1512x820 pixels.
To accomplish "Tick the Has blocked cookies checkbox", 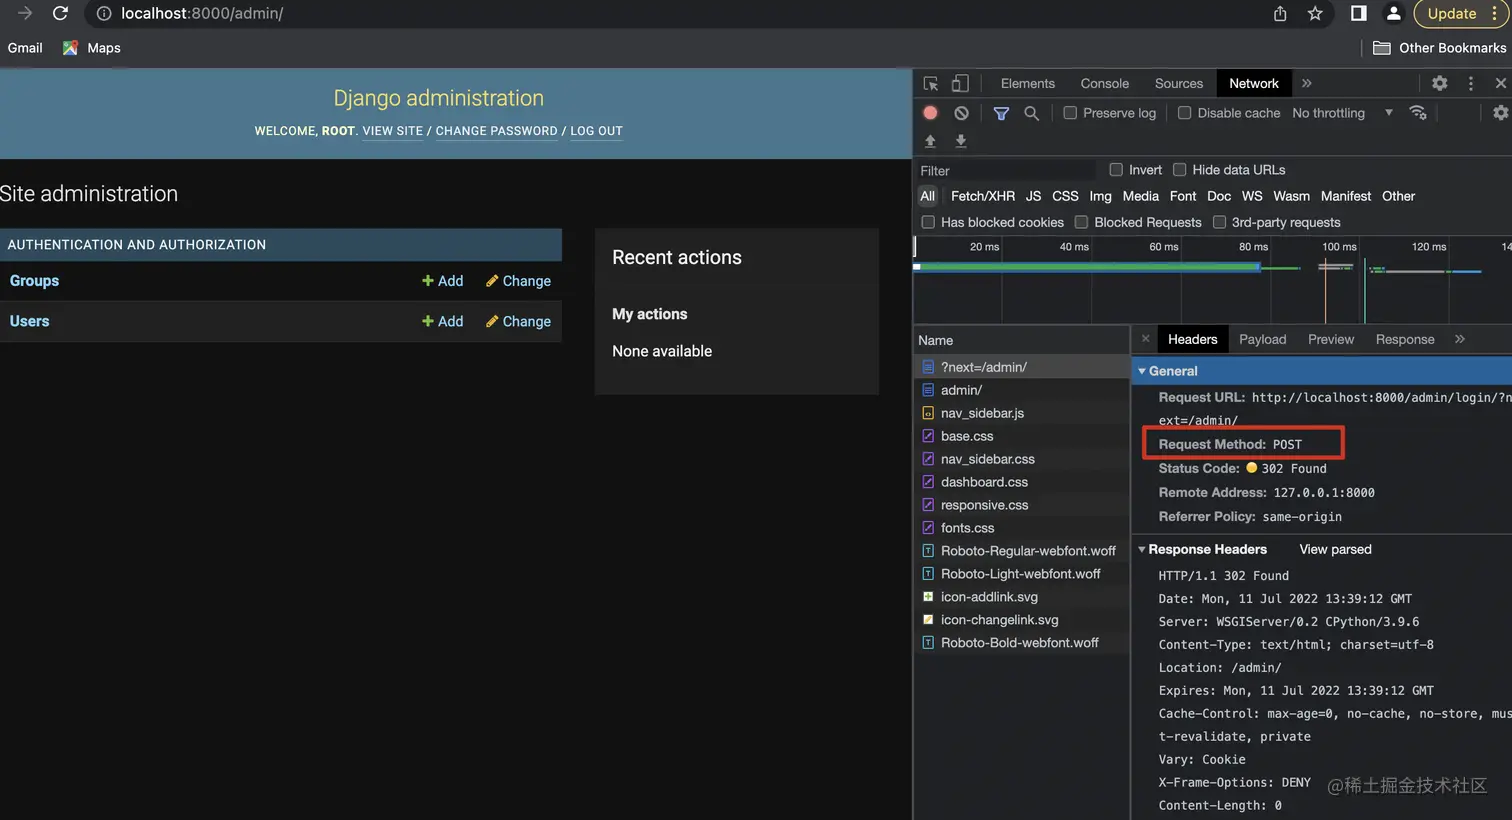I will click(928, 222).
